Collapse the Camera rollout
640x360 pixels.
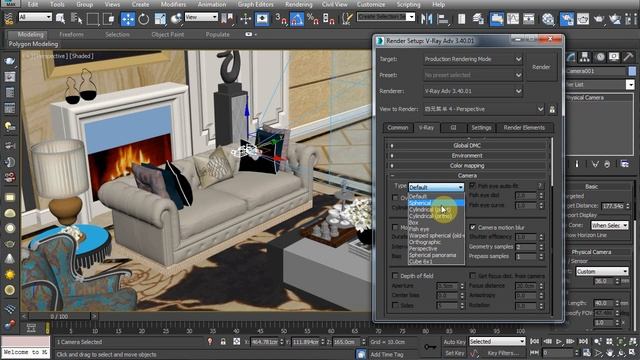click(467, 176)
